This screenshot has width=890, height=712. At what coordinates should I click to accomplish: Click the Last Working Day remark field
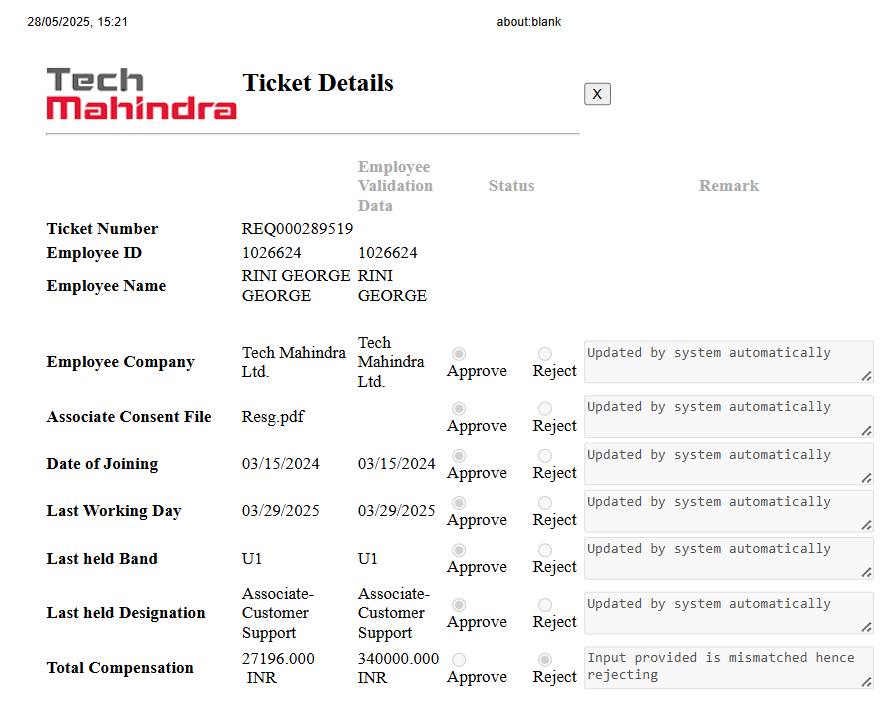tap(728, 511)
